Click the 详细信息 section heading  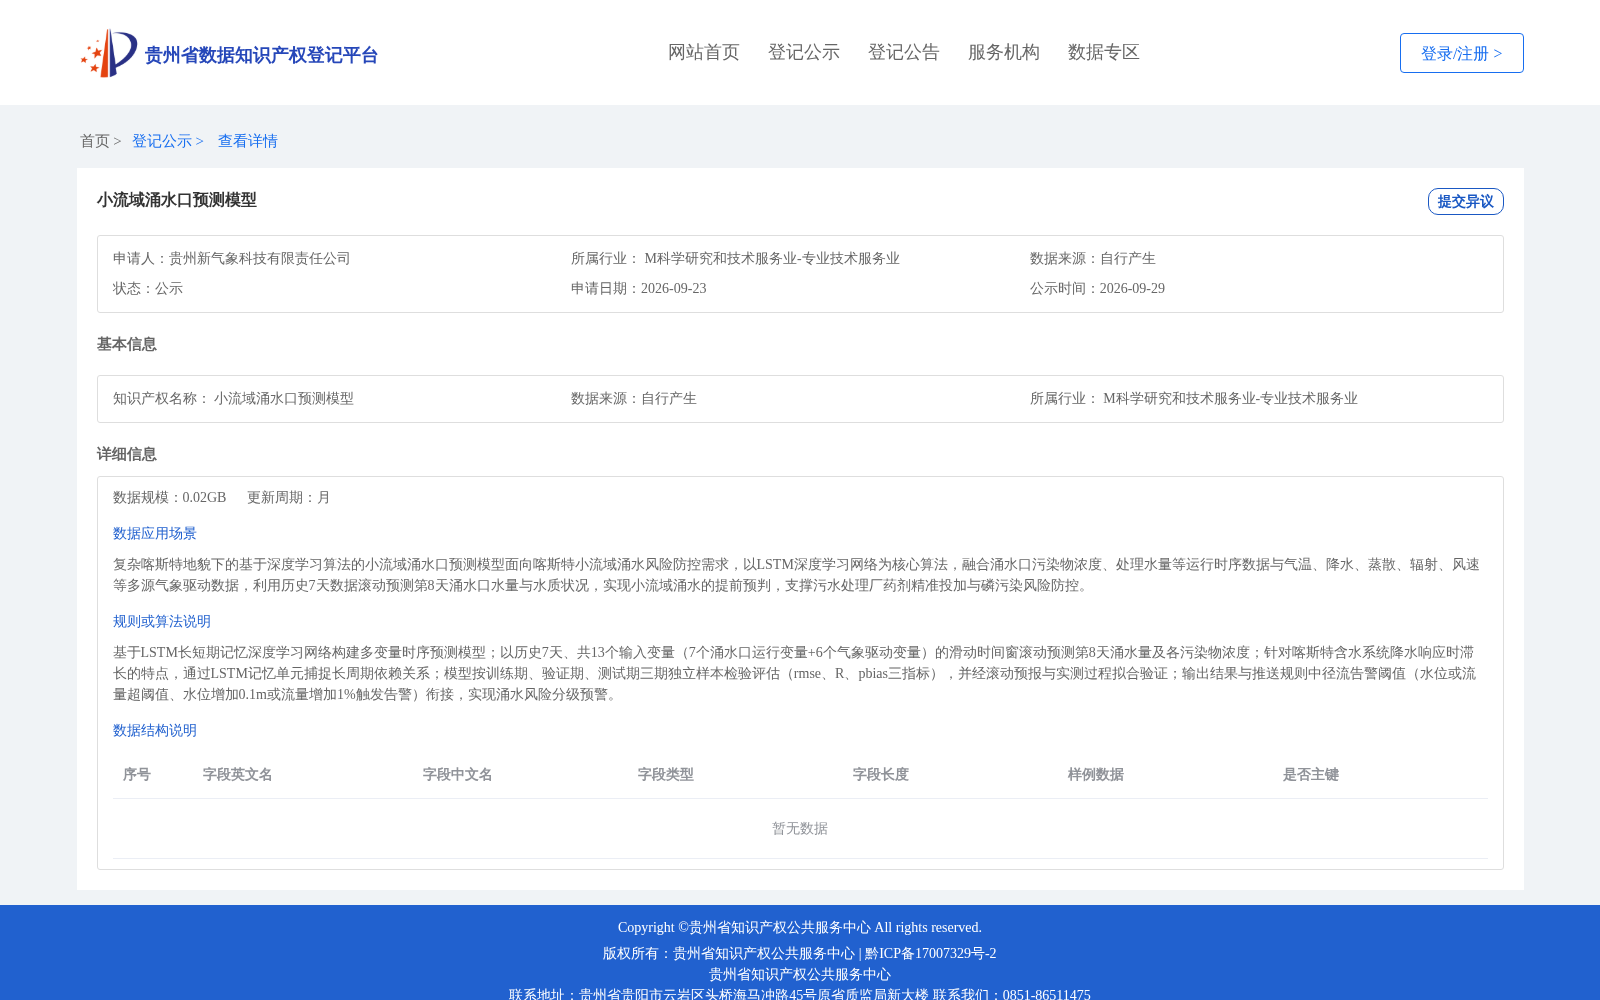tap(127, 454)
